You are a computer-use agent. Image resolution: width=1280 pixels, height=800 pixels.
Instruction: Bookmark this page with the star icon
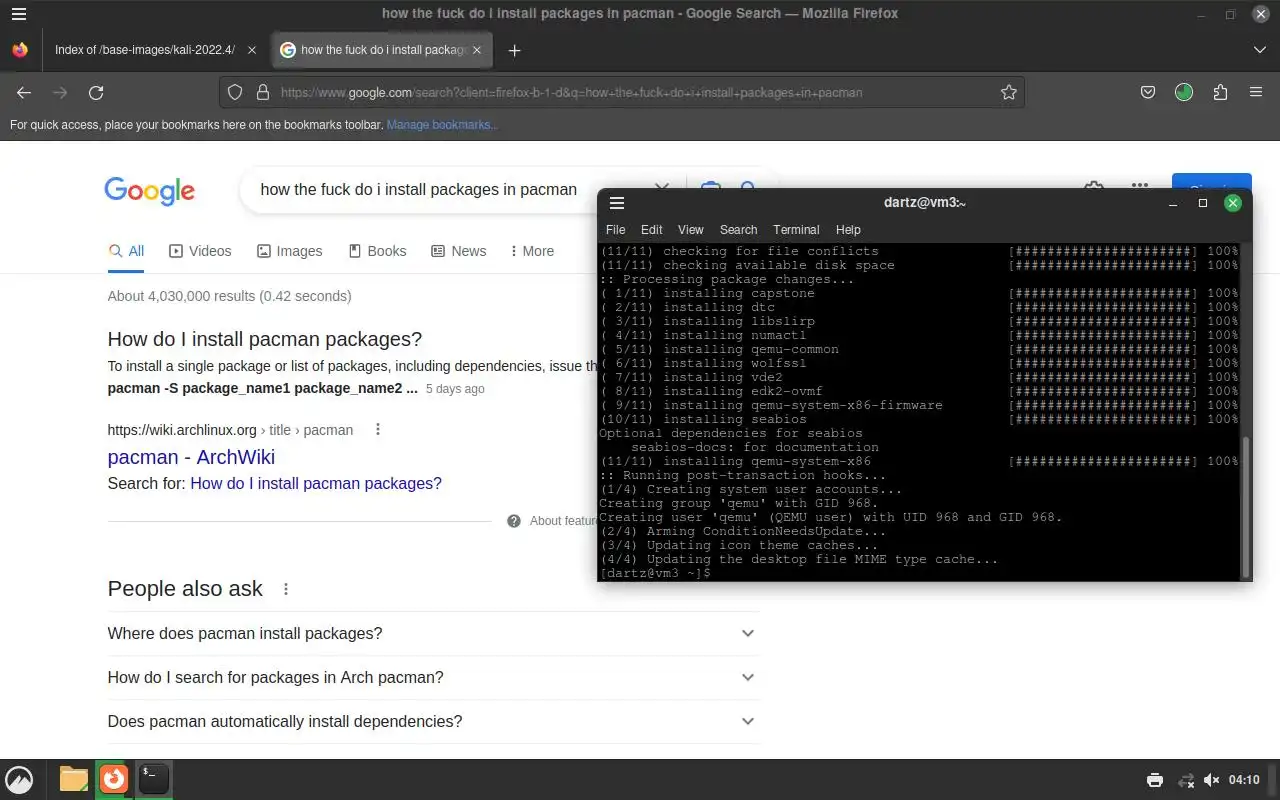pos(1009,92)
